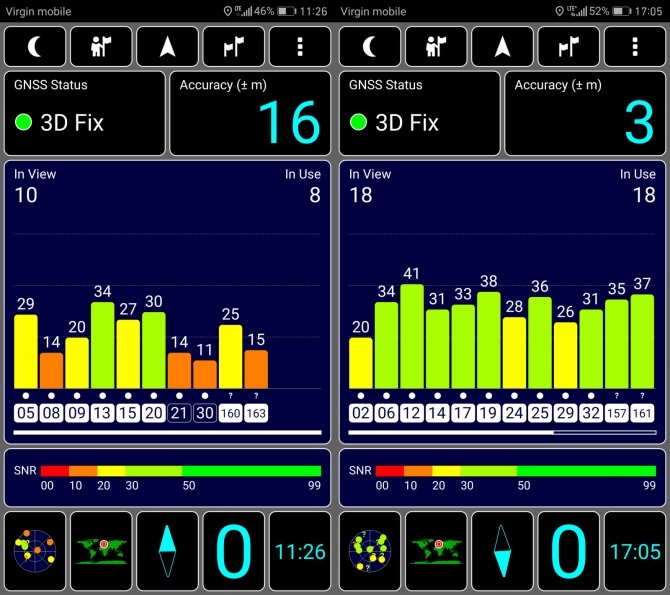Select satellite ID 25 label

coord(540,413)
